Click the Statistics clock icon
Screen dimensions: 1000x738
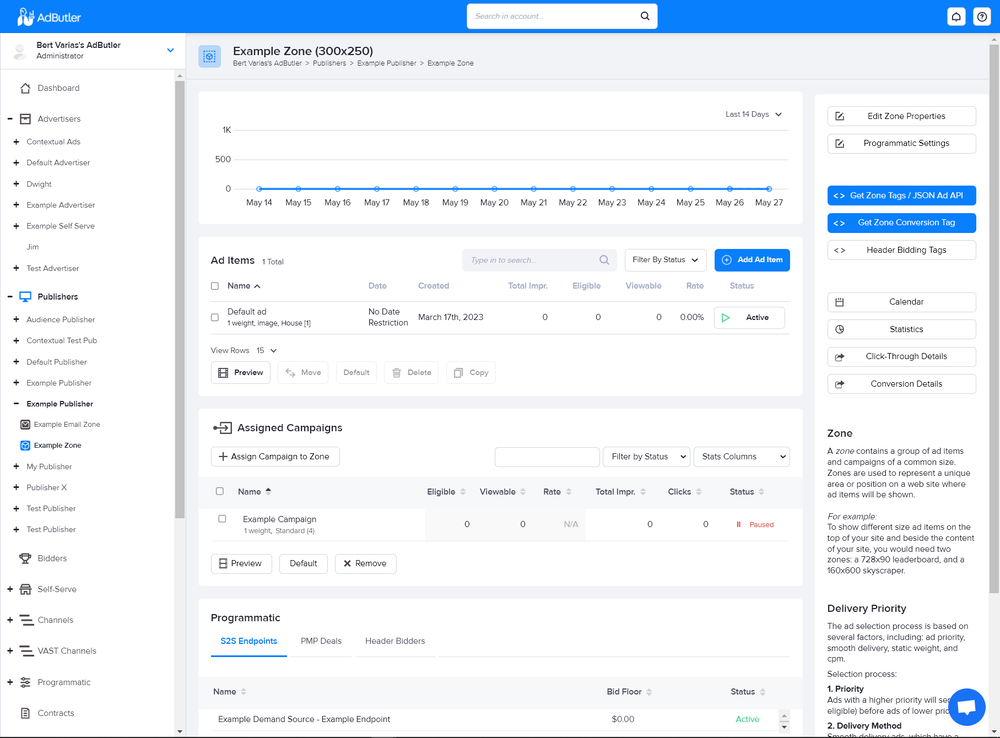pos(839,329)
